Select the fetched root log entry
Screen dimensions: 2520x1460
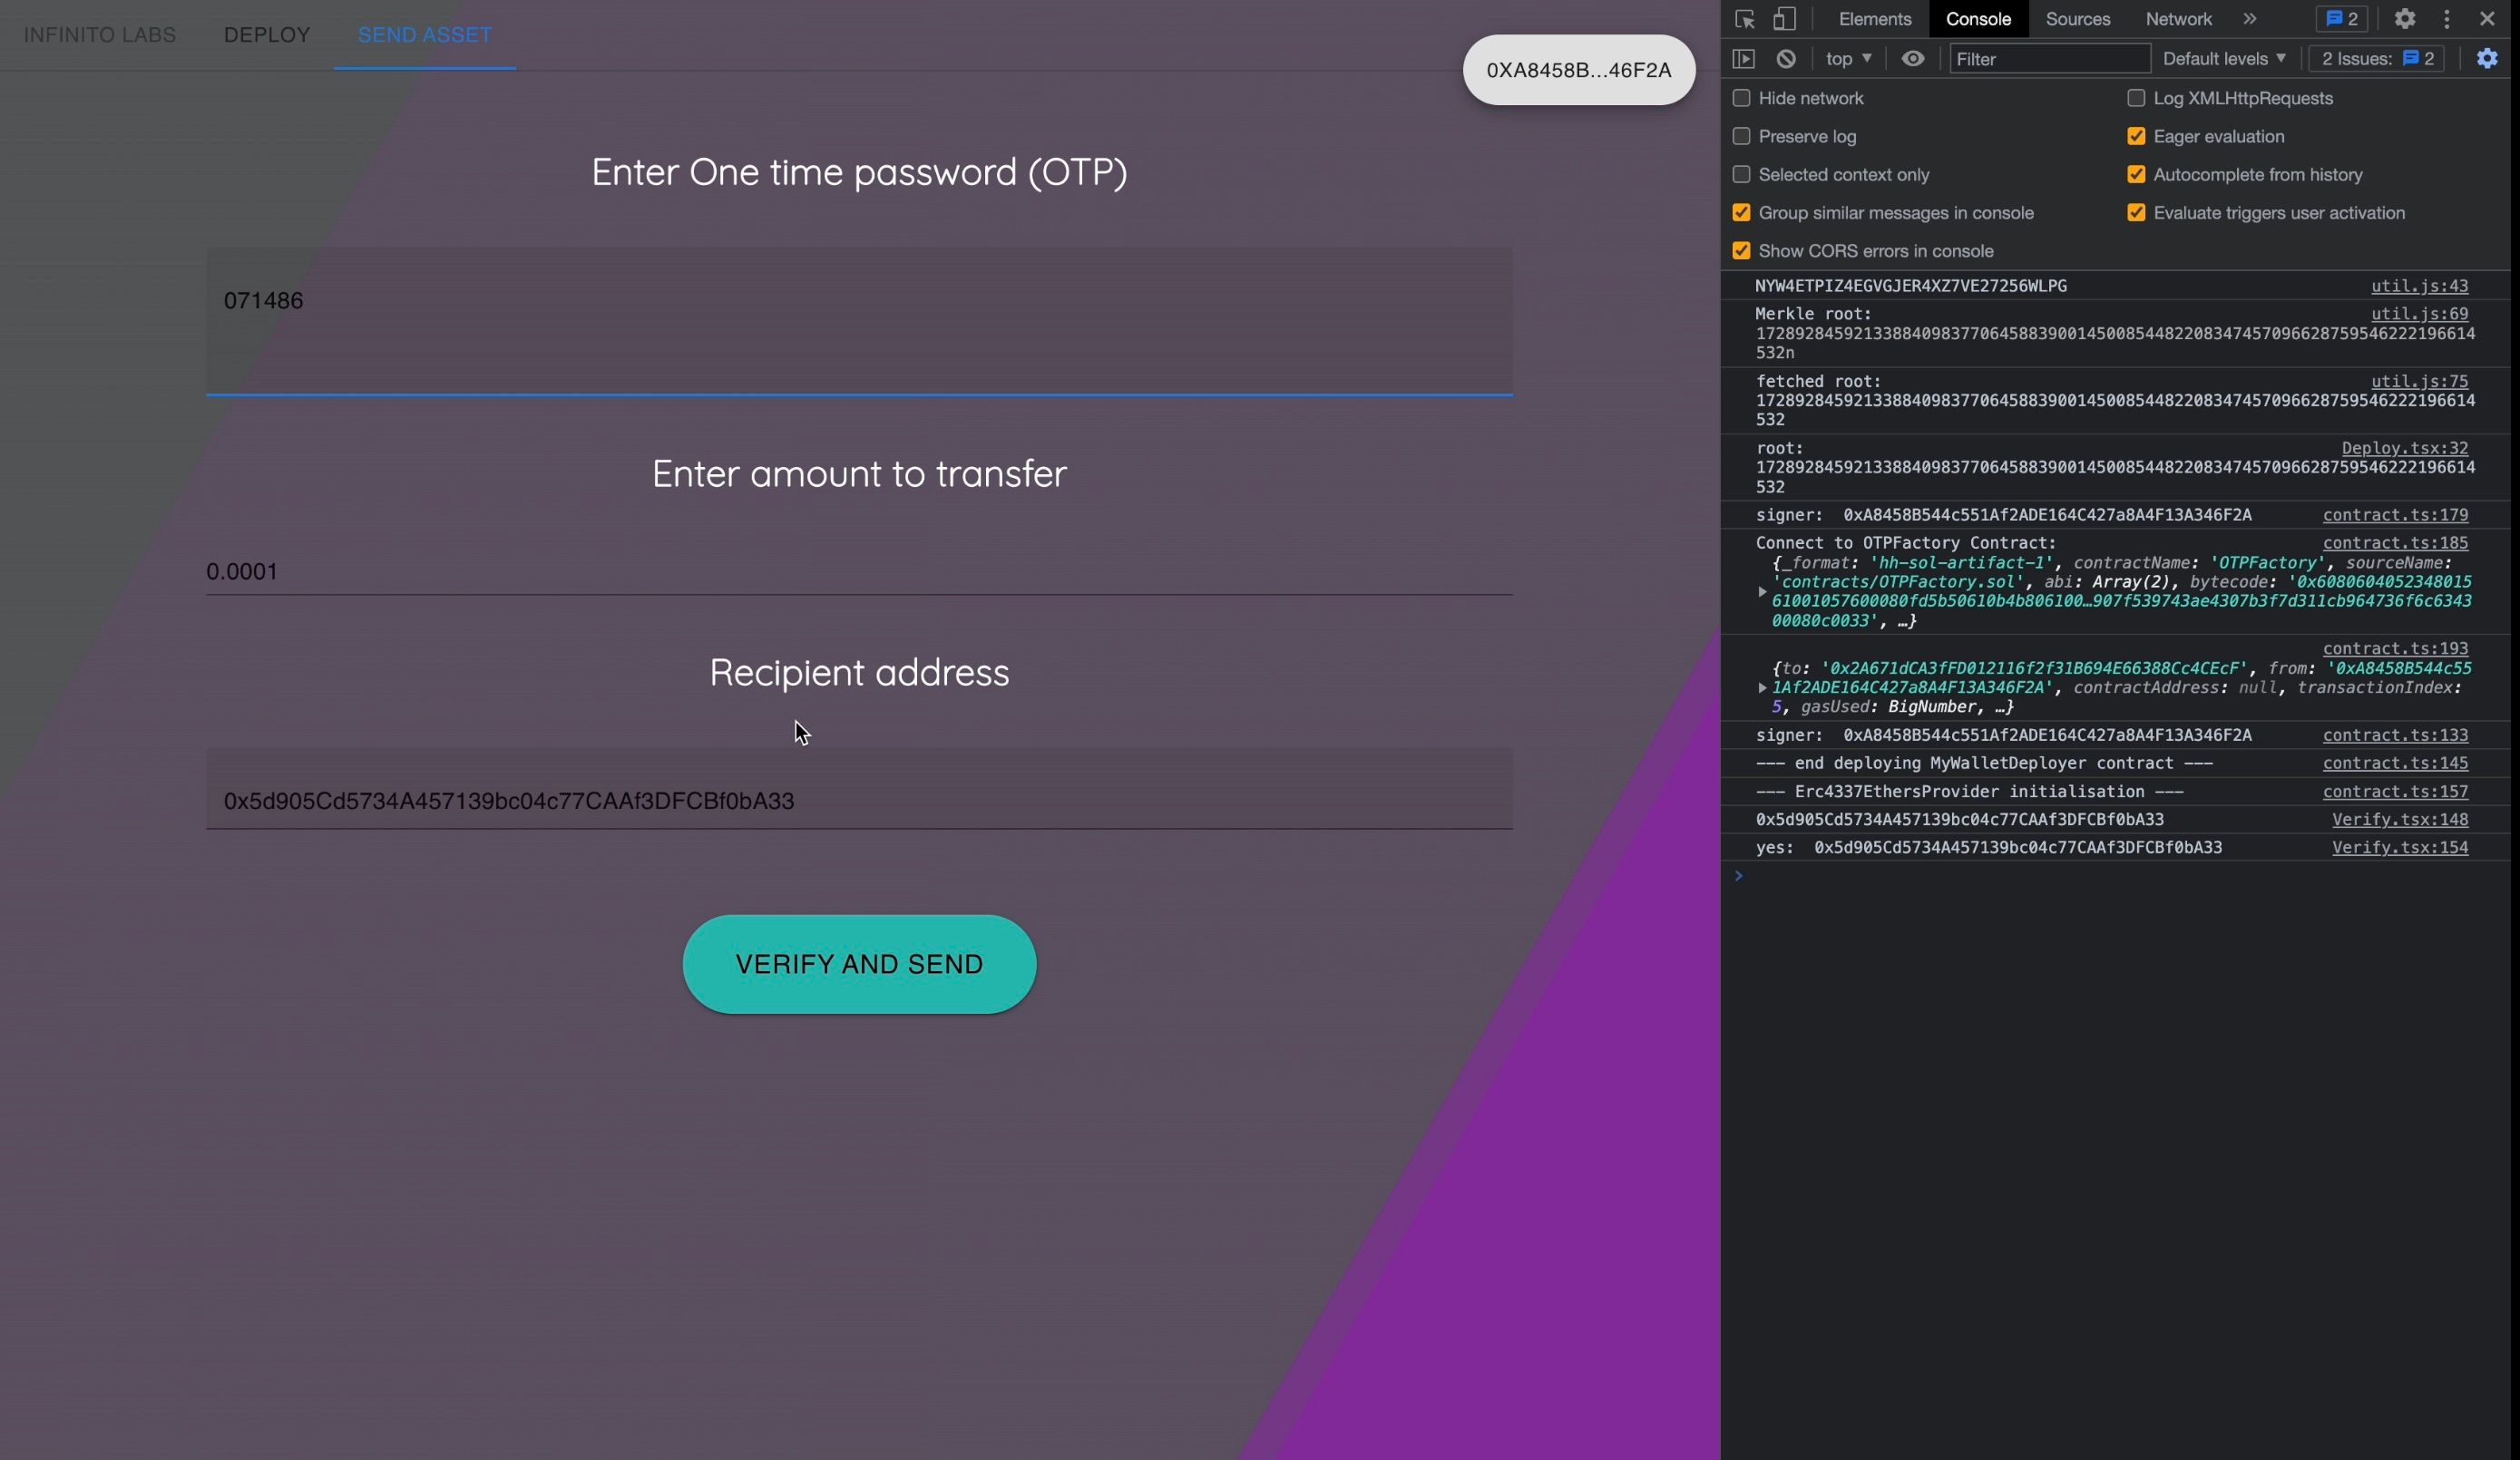pos(2115,400)
